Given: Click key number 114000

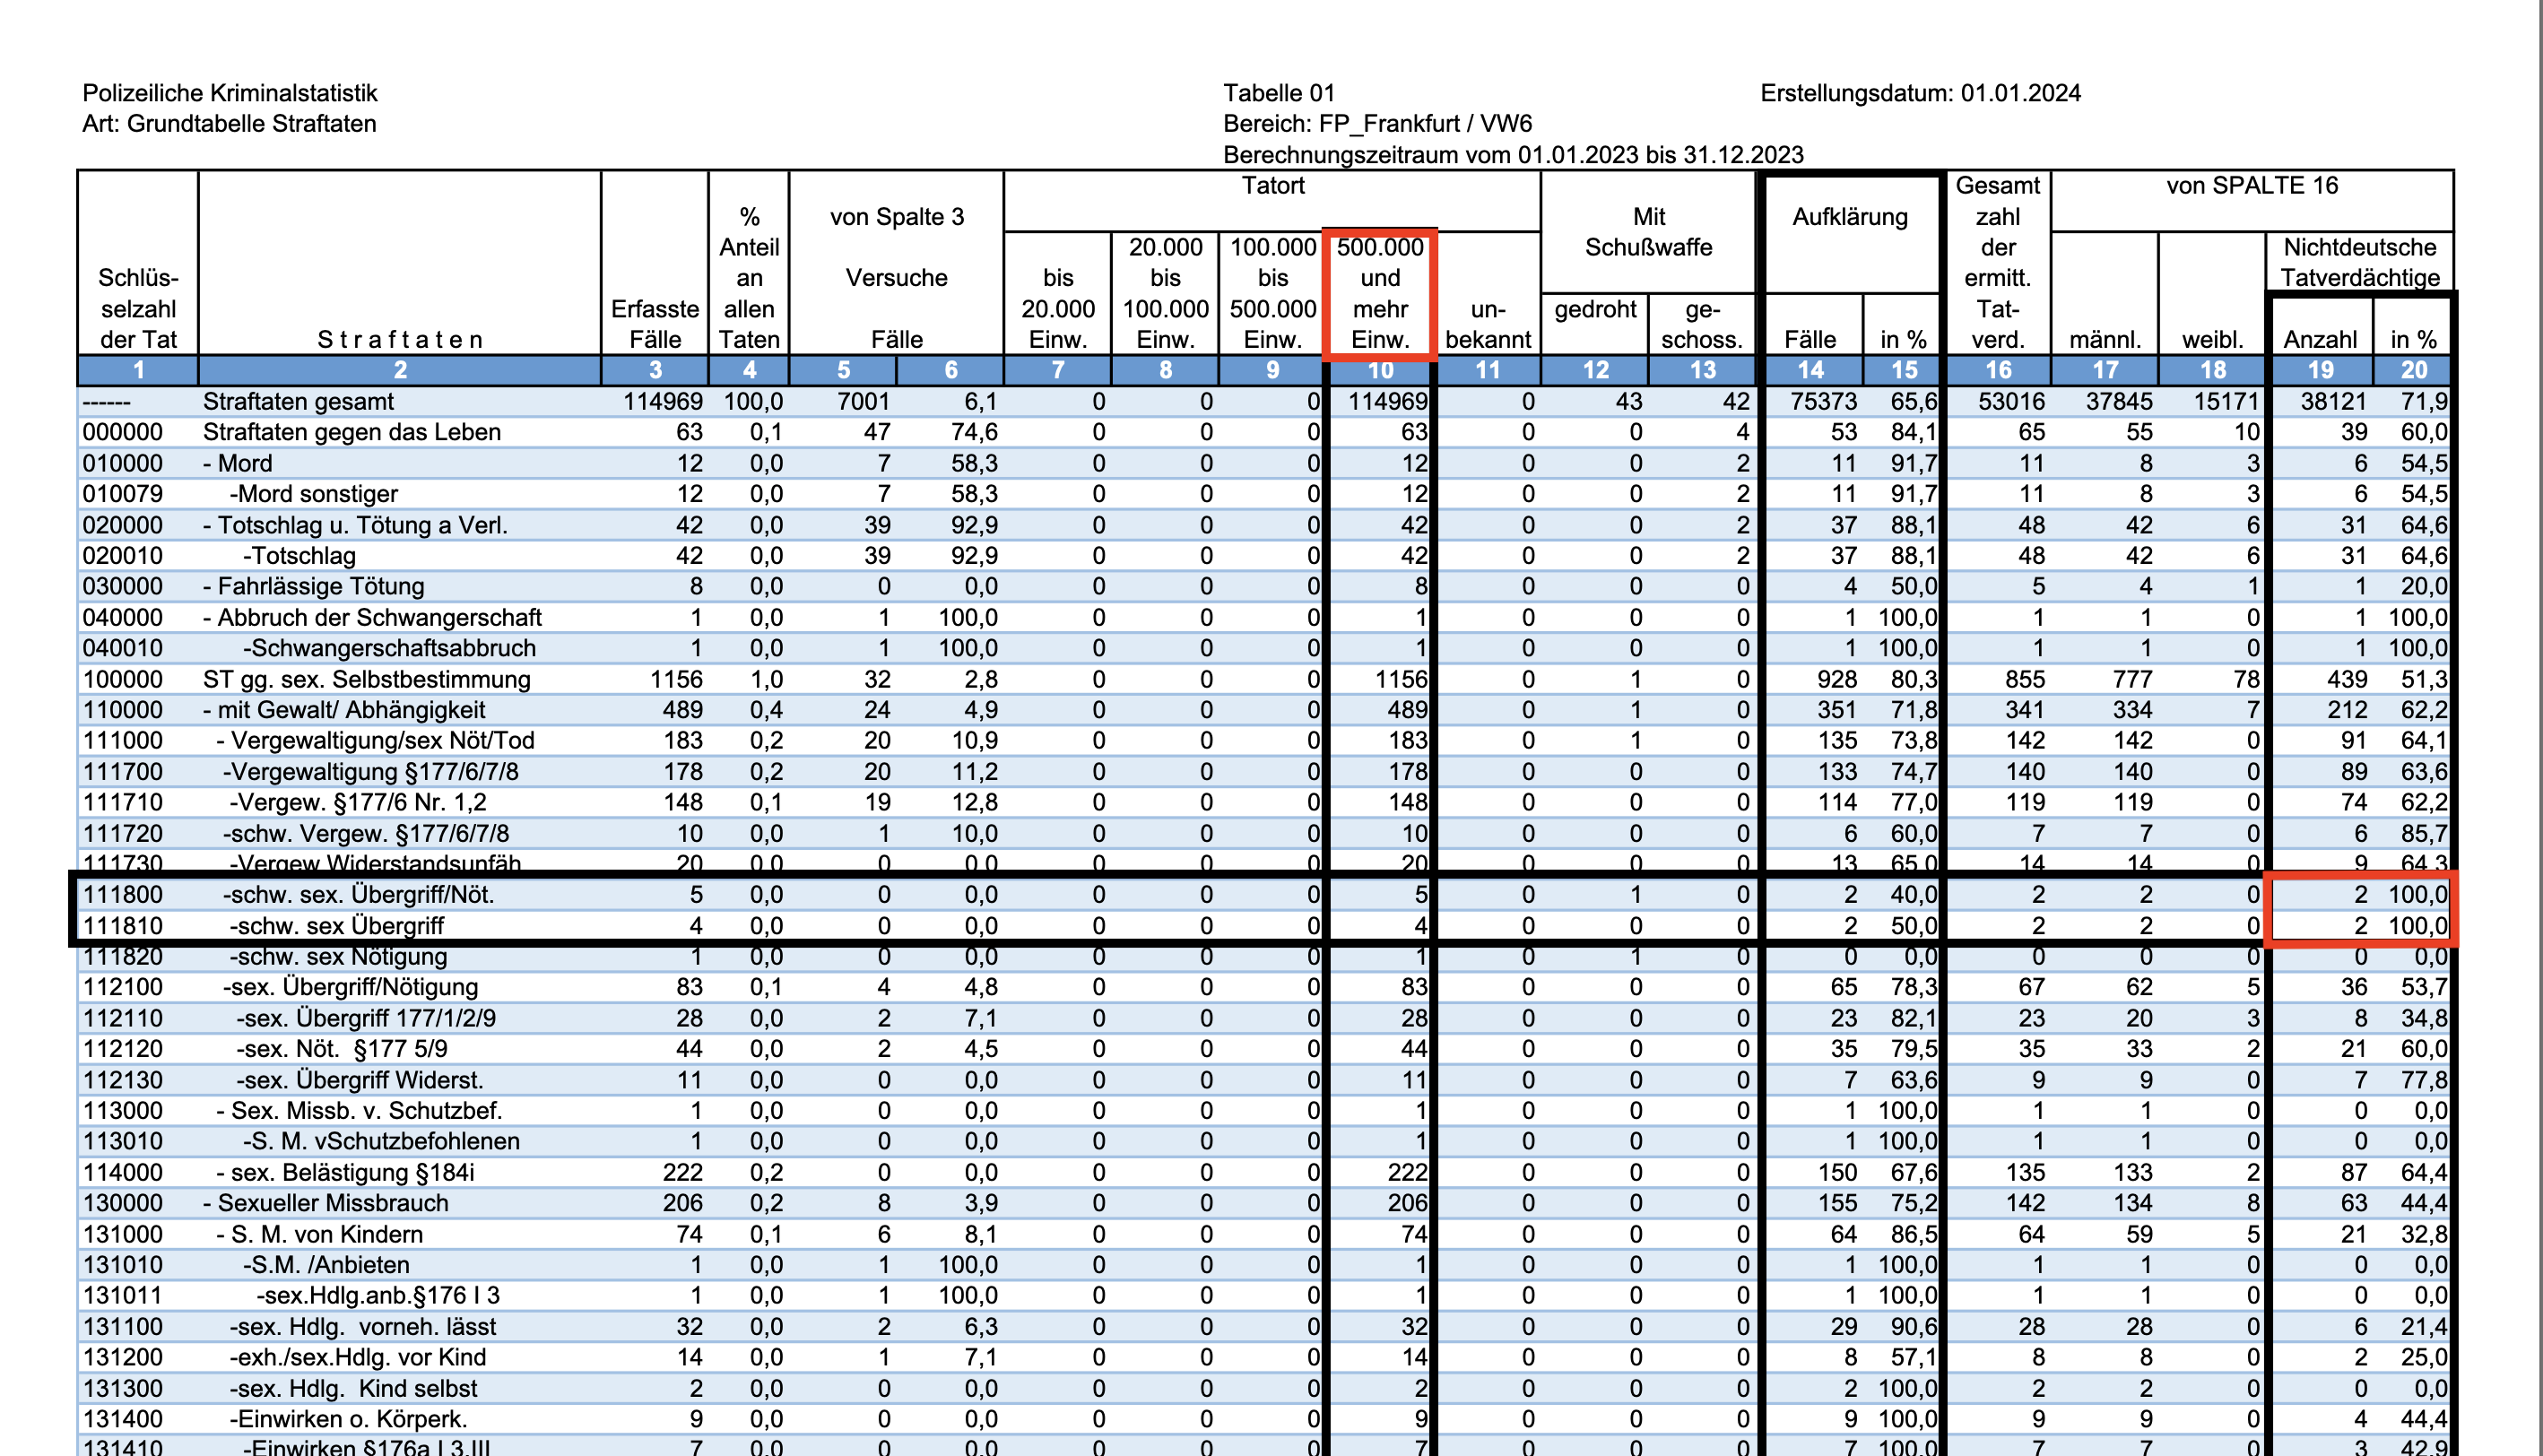Looking at the screenshot, I should point(122,1172).
